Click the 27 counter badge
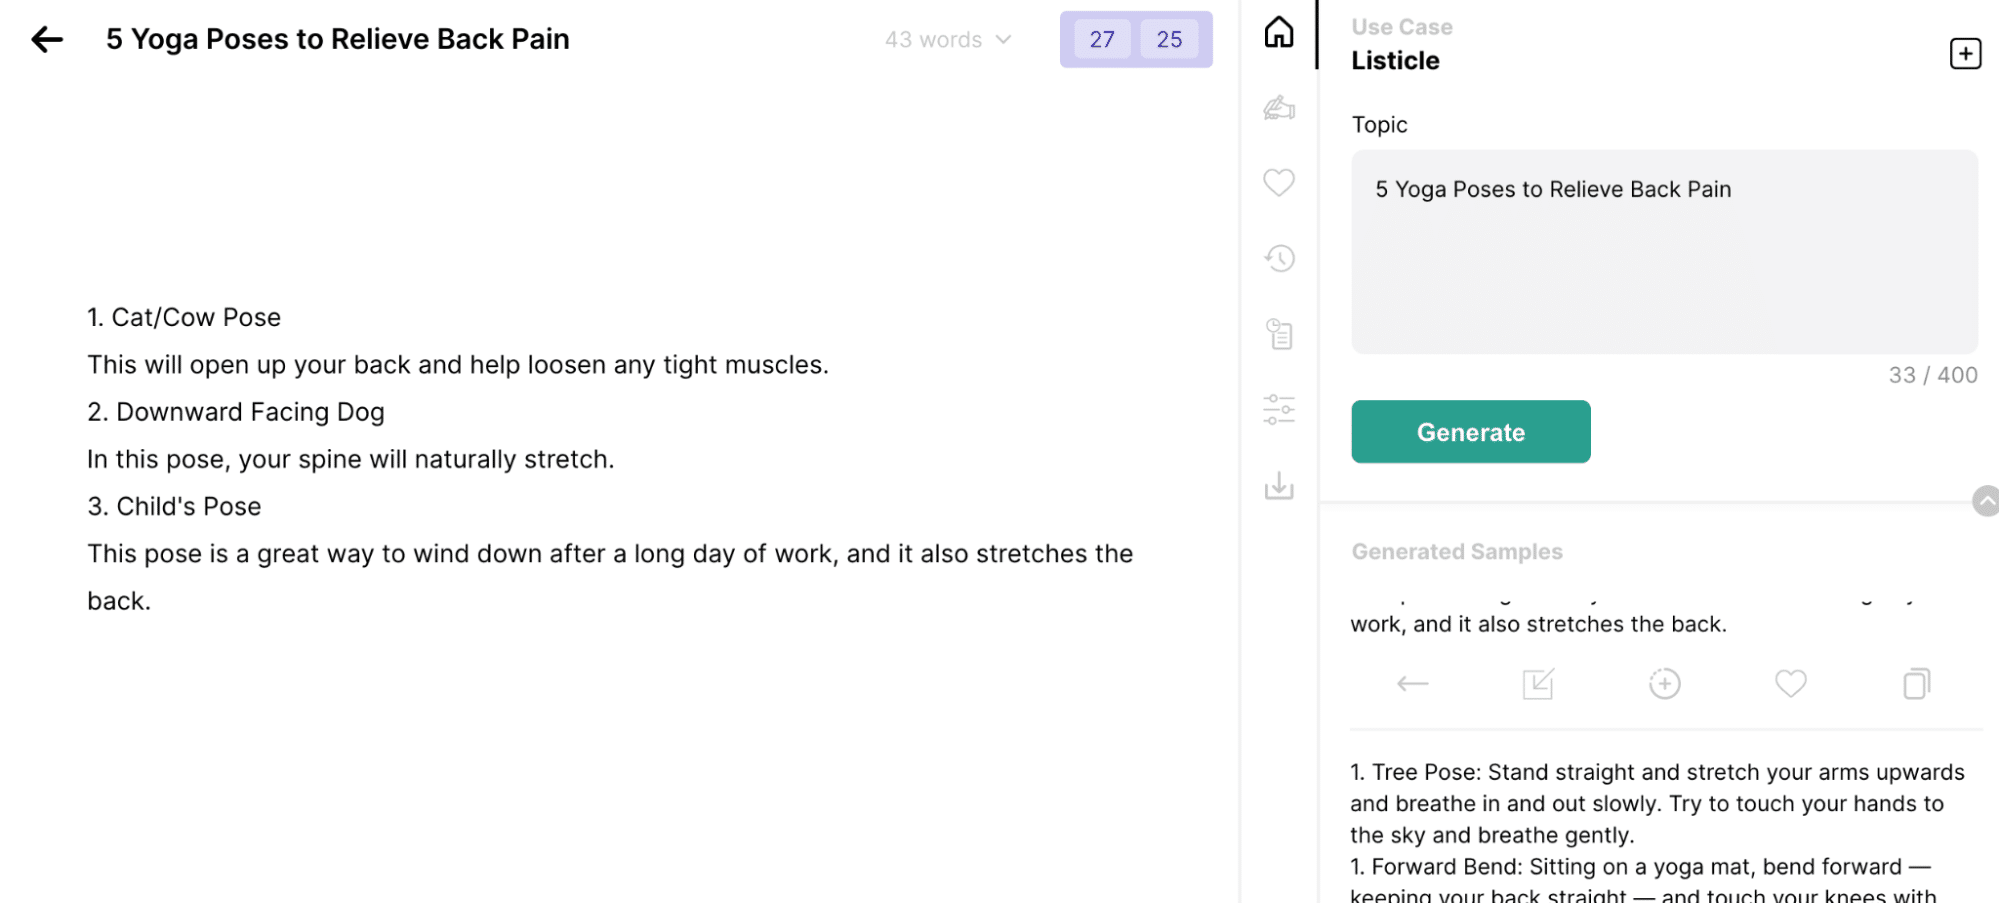This screenshot has width=1999, height=903. point(1102,40)
